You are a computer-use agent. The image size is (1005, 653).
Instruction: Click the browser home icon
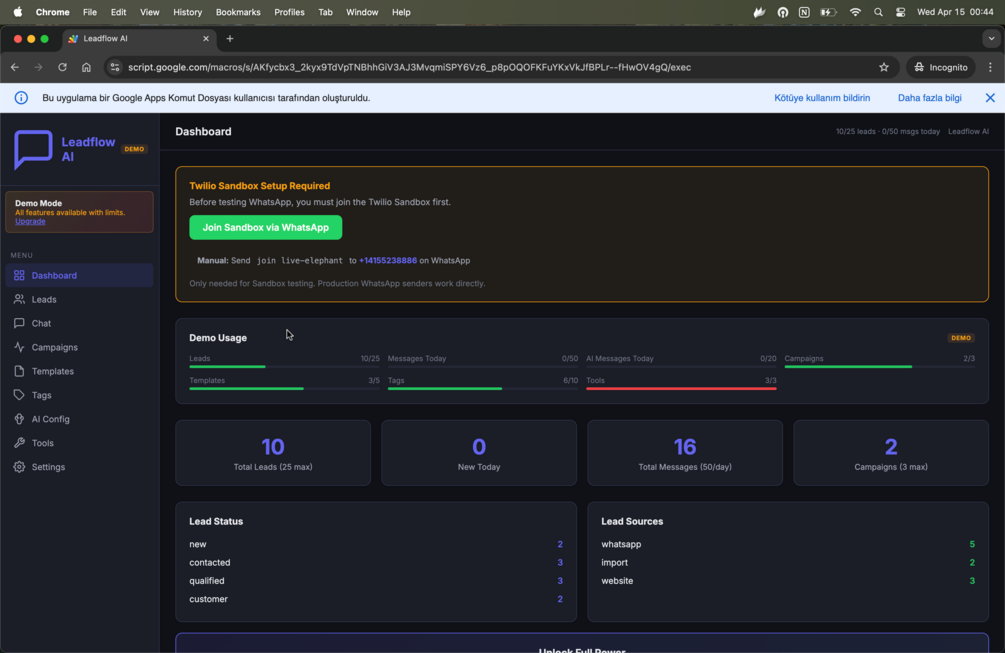86,67
